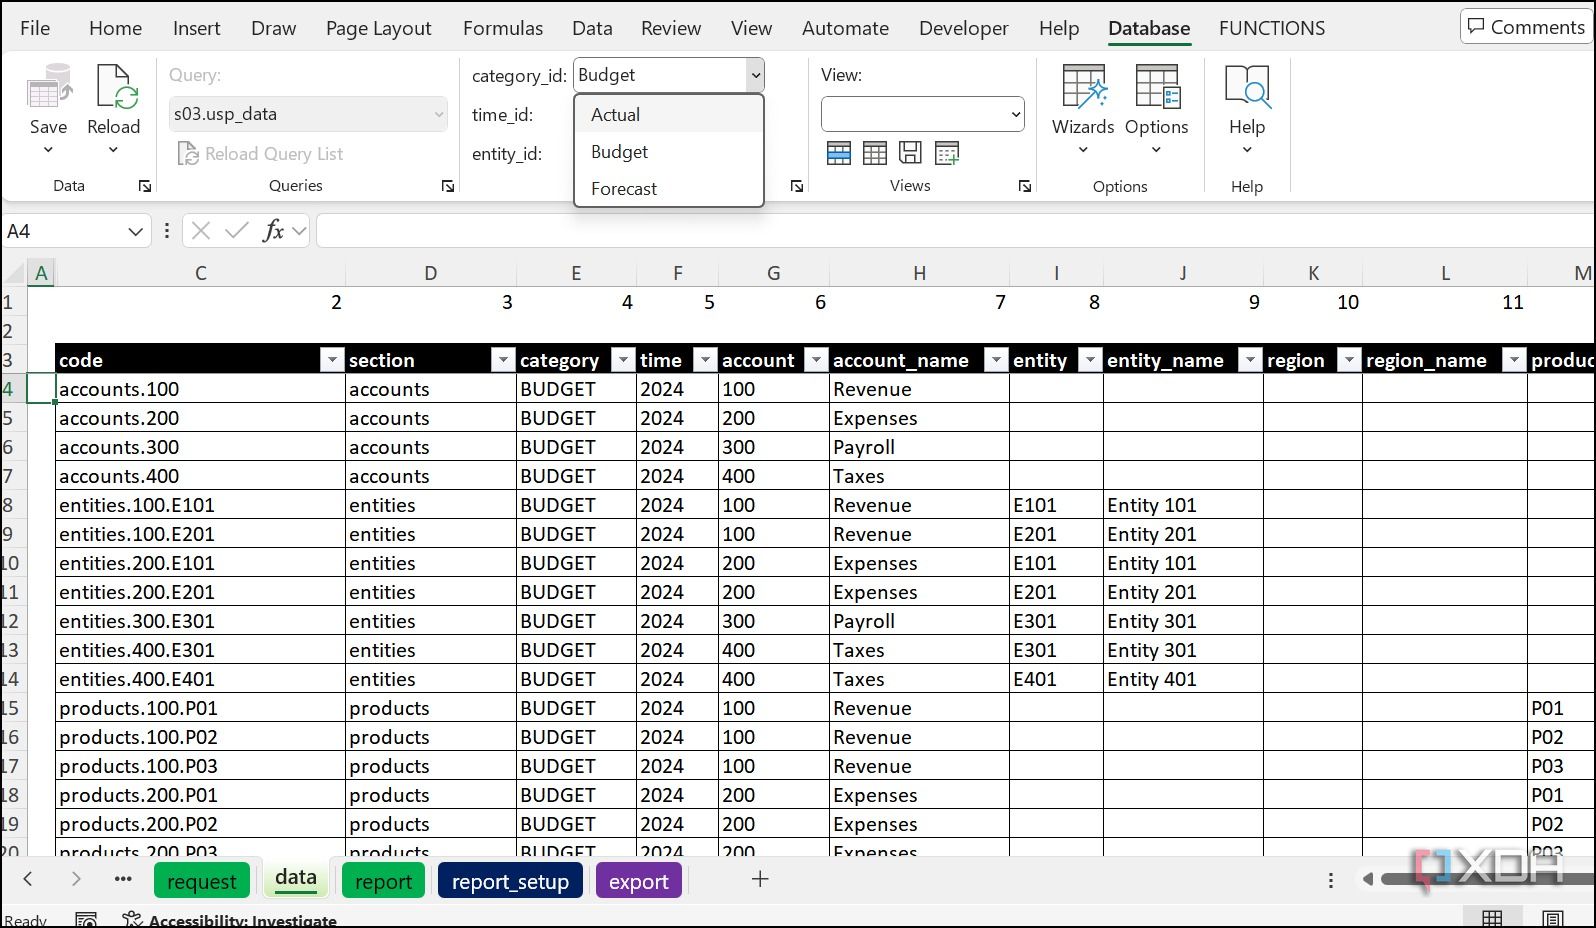
Task: Switch to Normal view in status bar
Action: [1492, 919]
